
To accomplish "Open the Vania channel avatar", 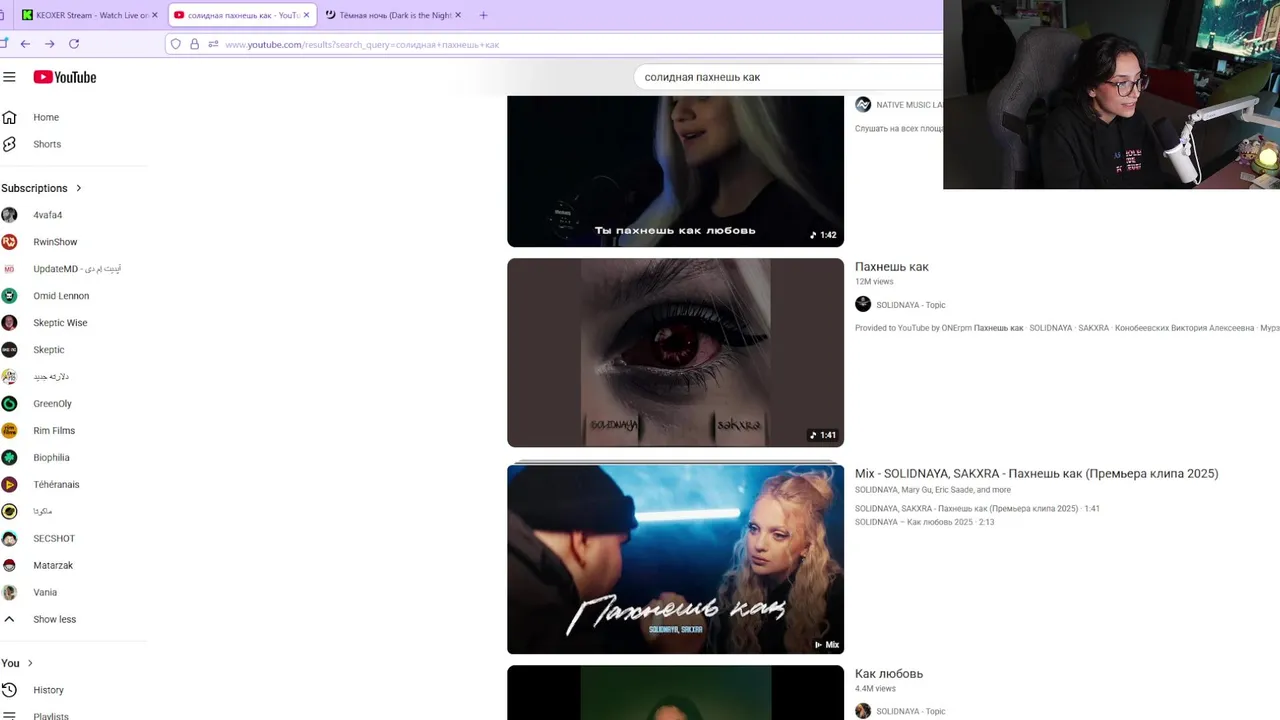I will click(x=9, y=593).
